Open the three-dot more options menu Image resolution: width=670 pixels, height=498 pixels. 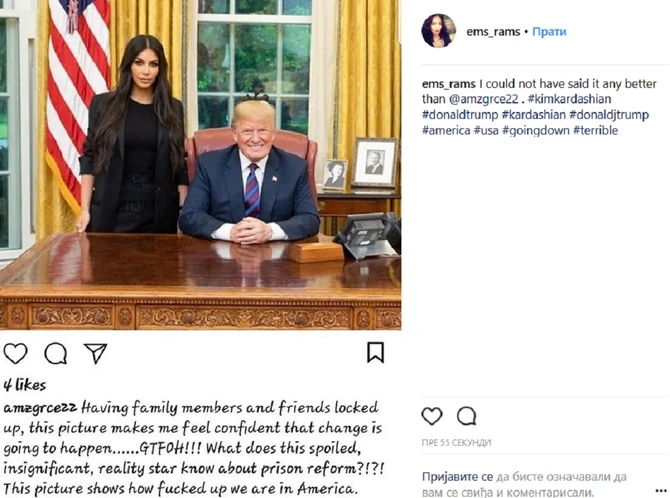tap(660, 490)
